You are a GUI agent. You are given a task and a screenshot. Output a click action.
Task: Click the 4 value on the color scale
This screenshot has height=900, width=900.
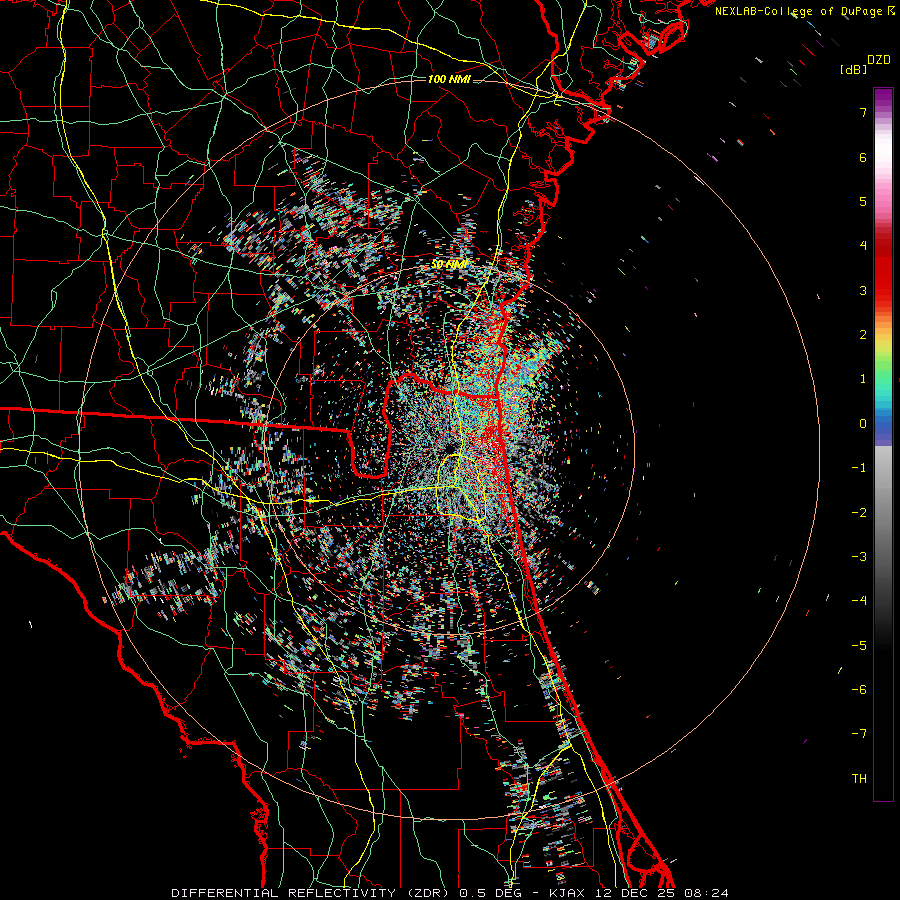tap(863, 246)
